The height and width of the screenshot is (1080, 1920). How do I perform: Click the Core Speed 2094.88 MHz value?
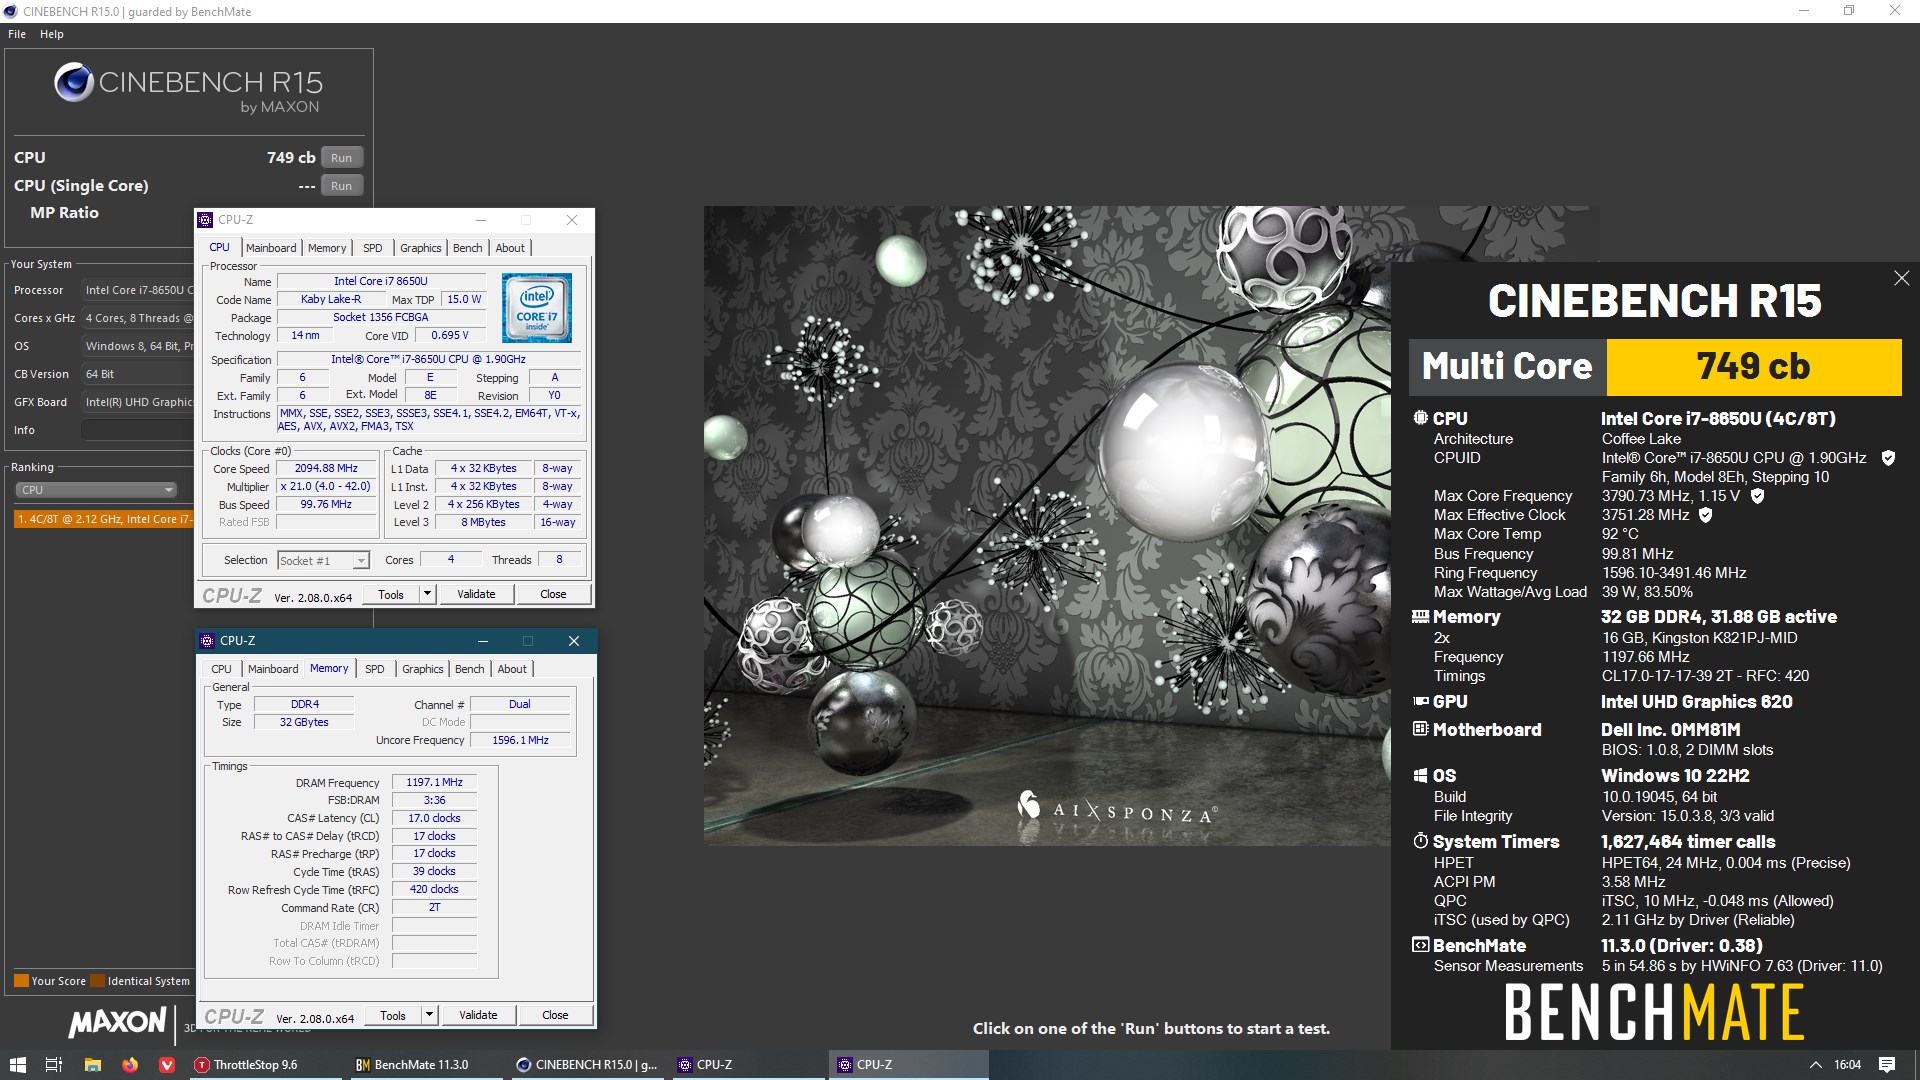point(326,468)
